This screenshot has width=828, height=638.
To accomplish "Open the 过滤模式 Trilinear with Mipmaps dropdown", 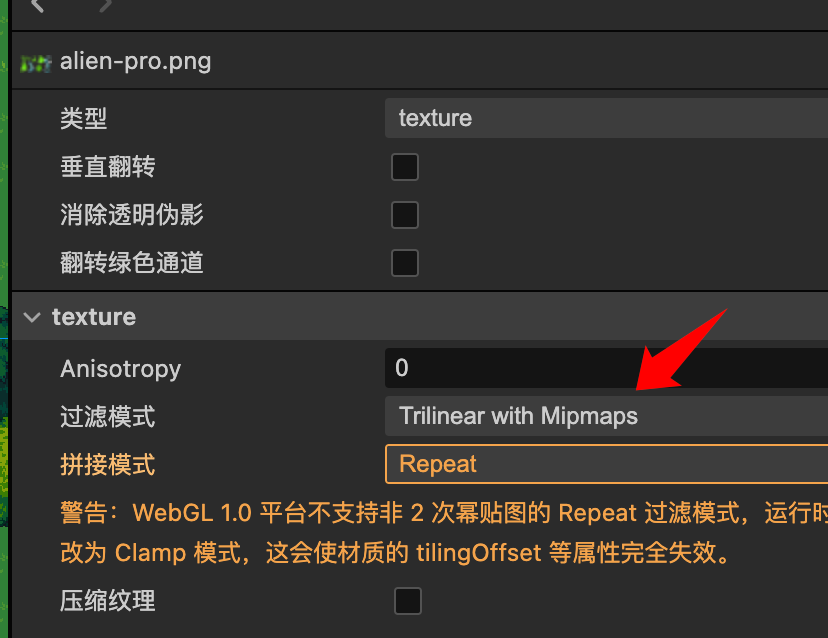I will [606, 416].
